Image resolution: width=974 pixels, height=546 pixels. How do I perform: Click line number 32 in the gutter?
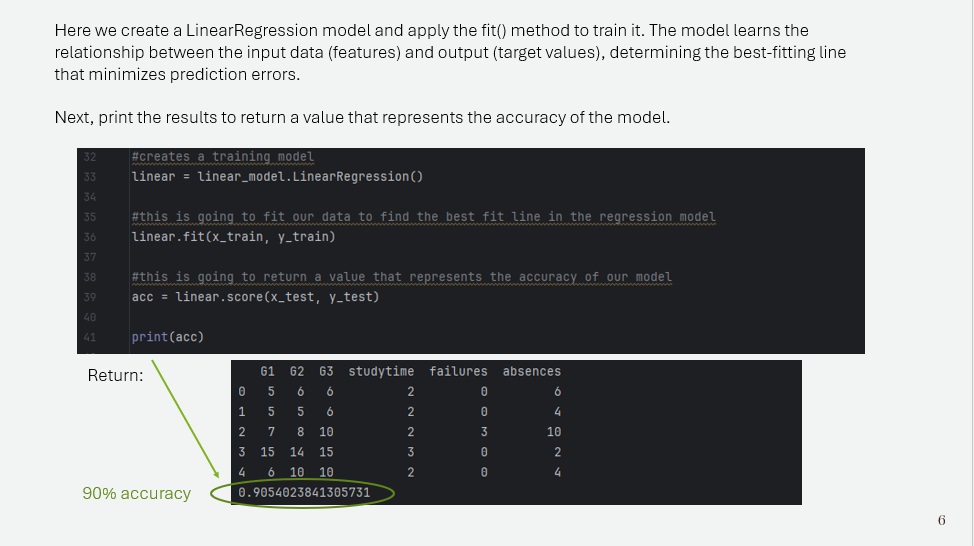tap(90, 157)
